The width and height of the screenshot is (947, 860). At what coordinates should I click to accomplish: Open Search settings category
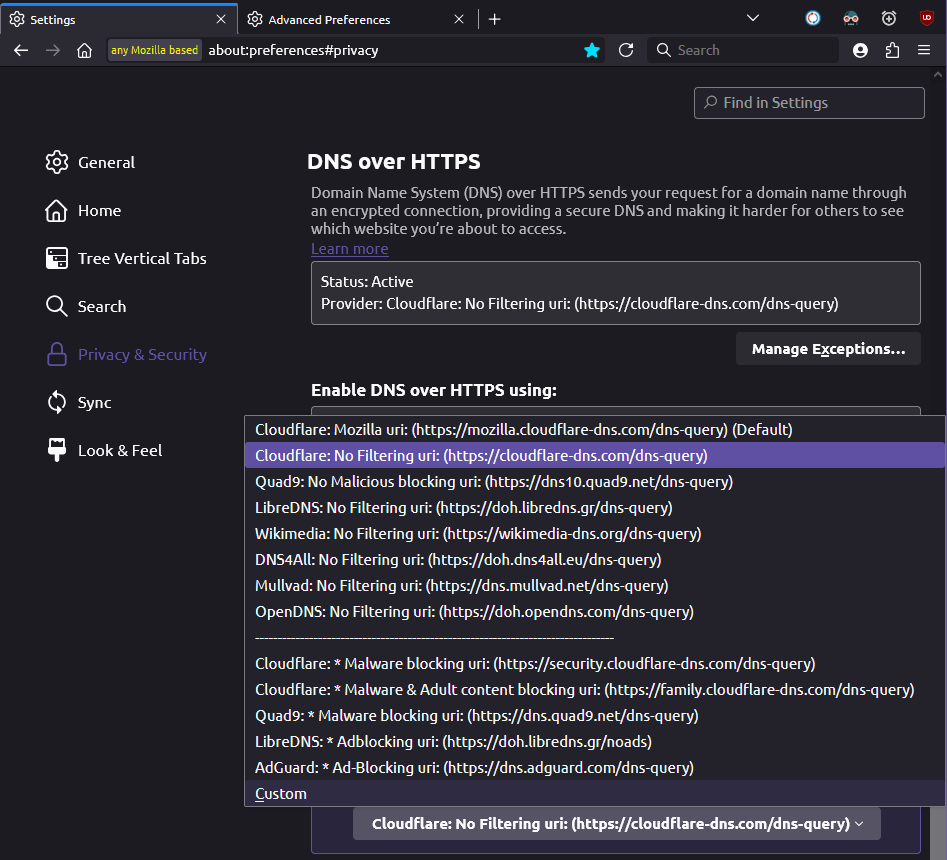[86, 306]
